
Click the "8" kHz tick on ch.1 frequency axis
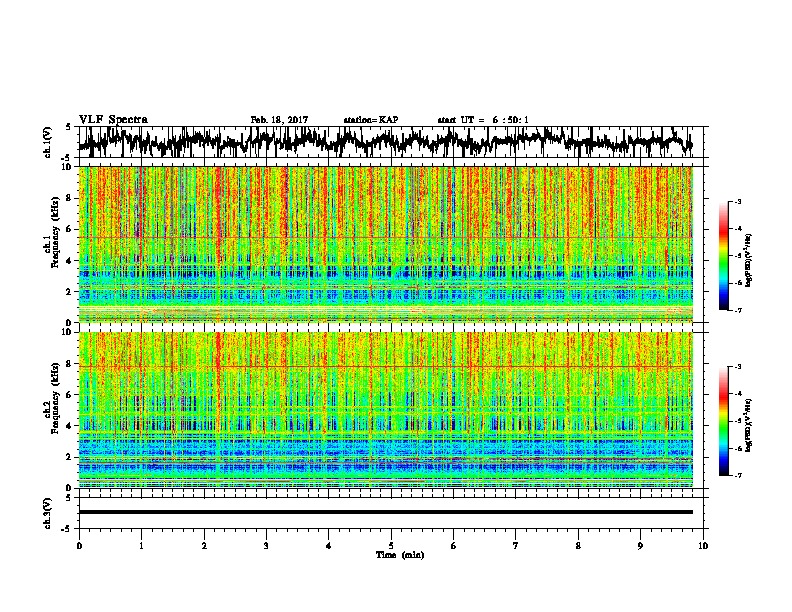(x=70, y=198)
